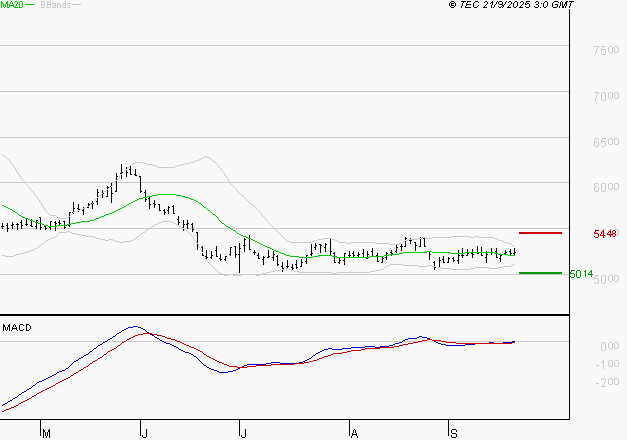Click the MACD indicator panel label
Screen dimensions: 627x440
(x=18, y=327)
